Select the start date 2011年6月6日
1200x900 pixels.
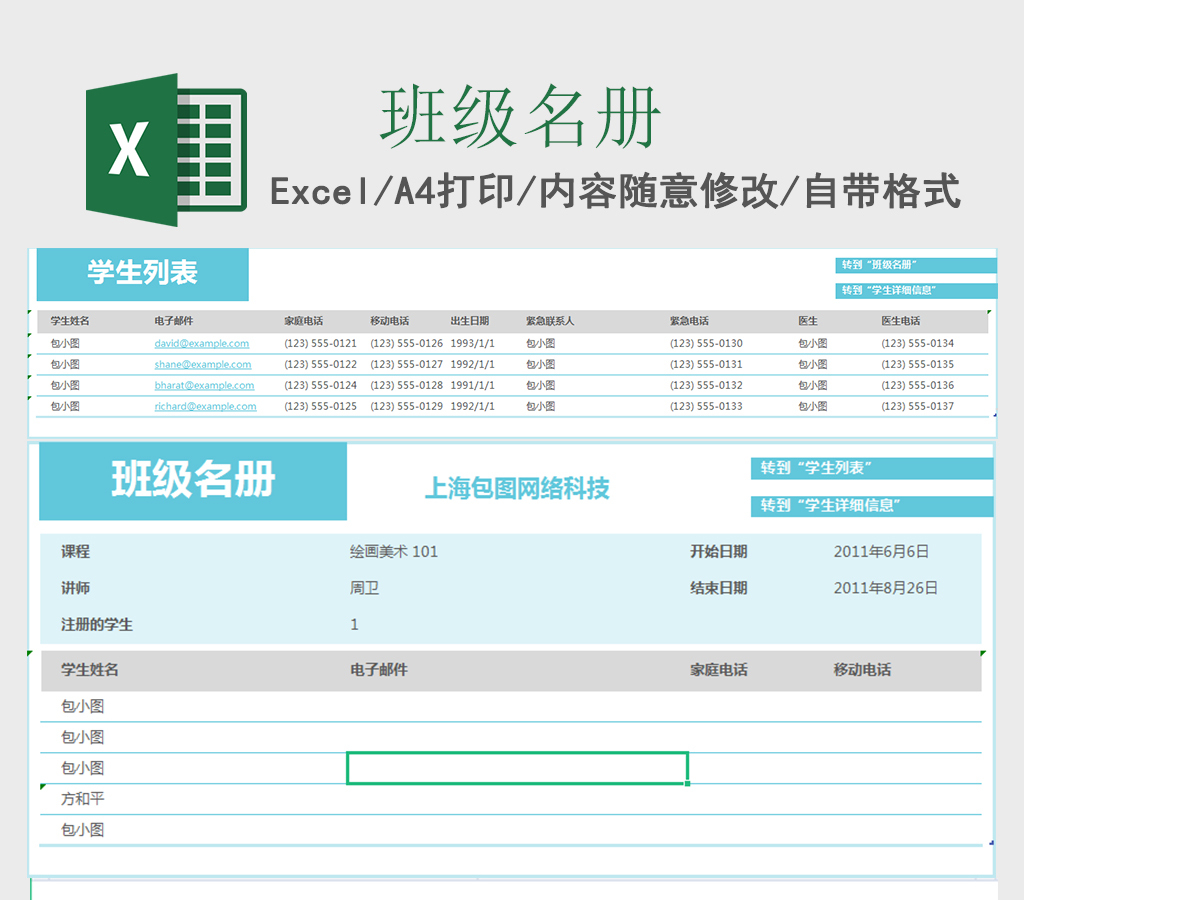tap(881, 551)
